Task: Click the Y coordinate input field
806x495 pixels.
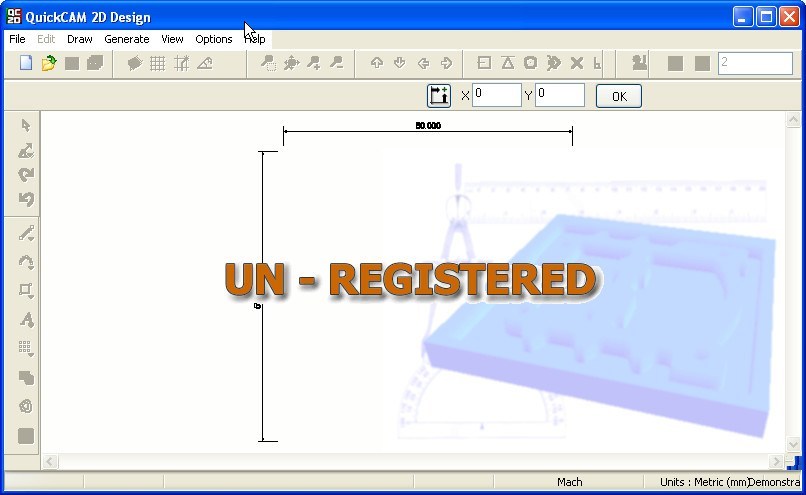Action: (560, 95)
